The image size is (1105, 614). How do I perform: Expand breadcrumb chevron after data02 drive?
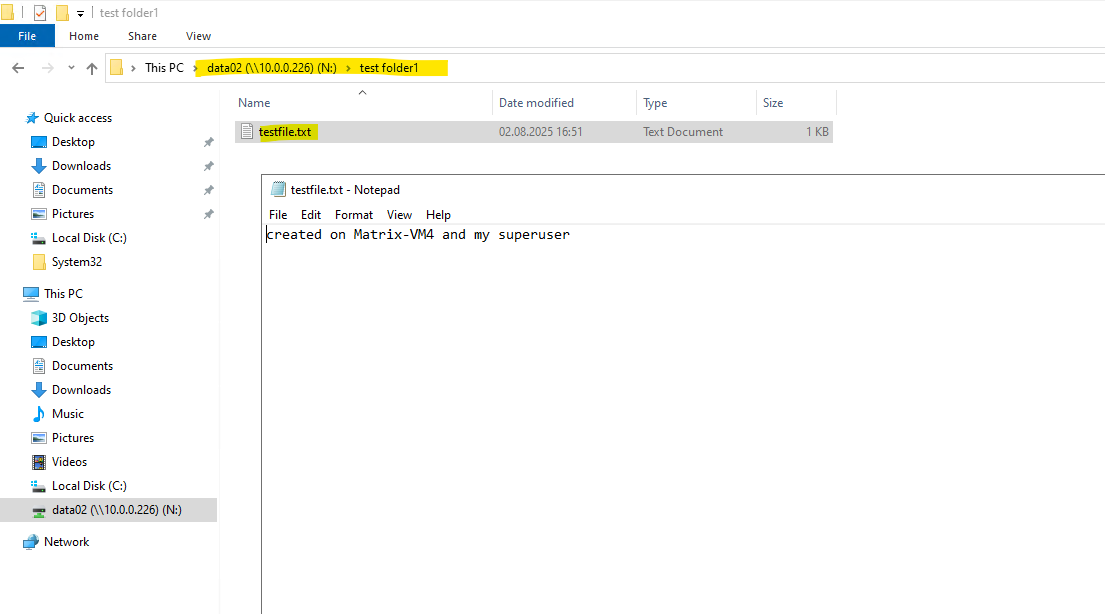348,68
